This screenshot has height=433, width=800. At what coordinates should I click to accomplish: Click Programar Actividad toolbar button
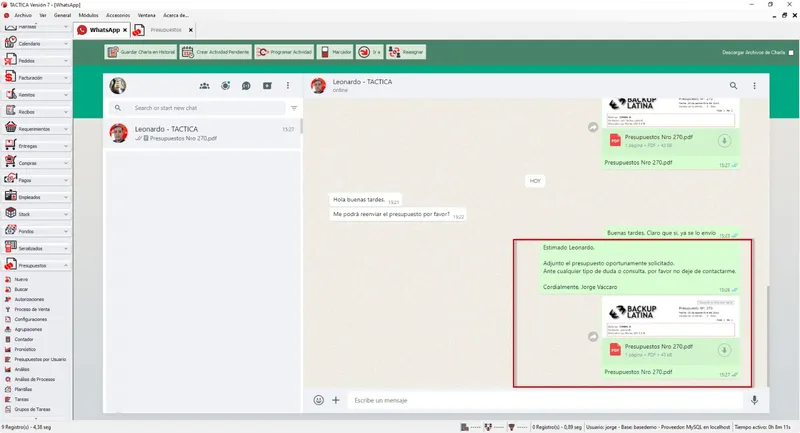coord(284,52)
